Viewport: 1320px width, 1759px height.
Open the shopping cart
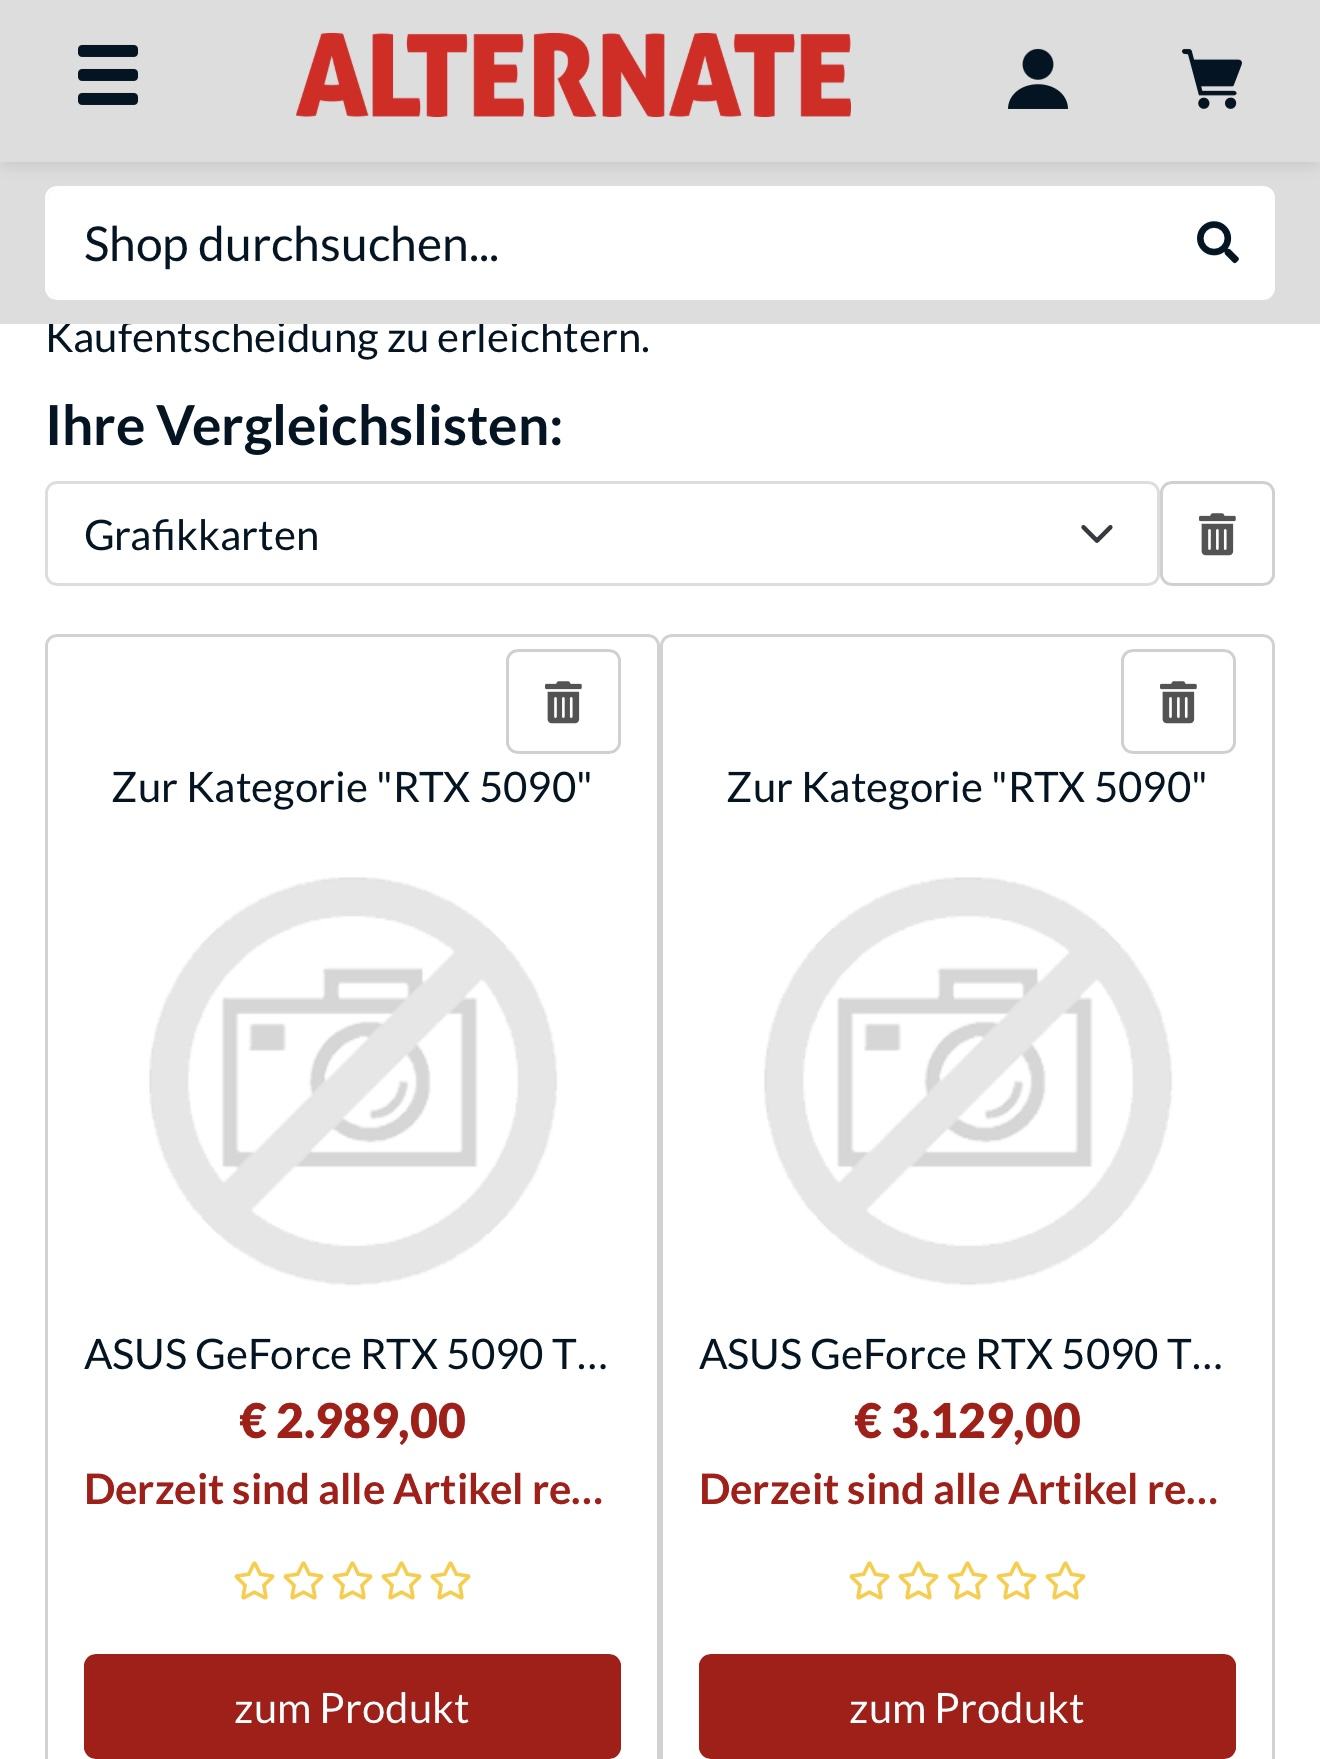pyautogui.click(x=1212, y=79)
